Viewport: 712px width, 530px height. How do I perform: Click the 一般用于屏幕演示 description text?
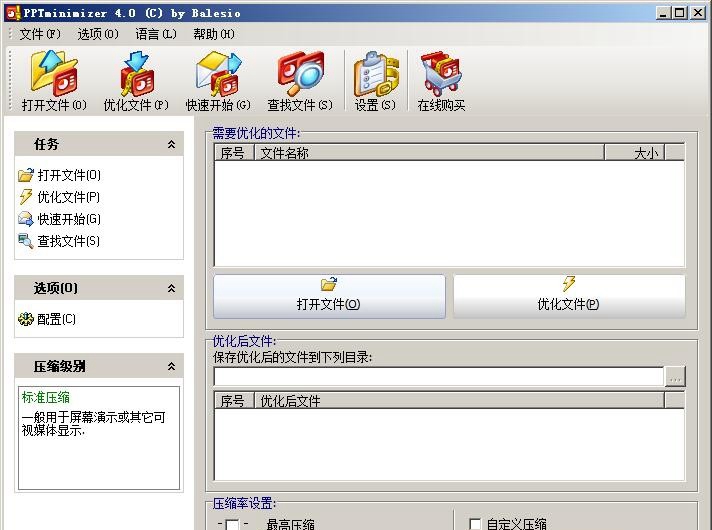93,423
